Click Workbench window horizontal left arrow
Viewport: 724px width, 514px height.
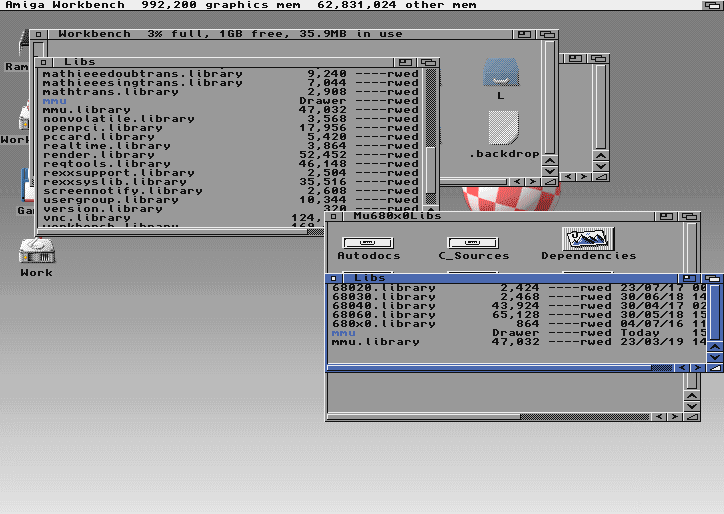(x=517, y=182)
